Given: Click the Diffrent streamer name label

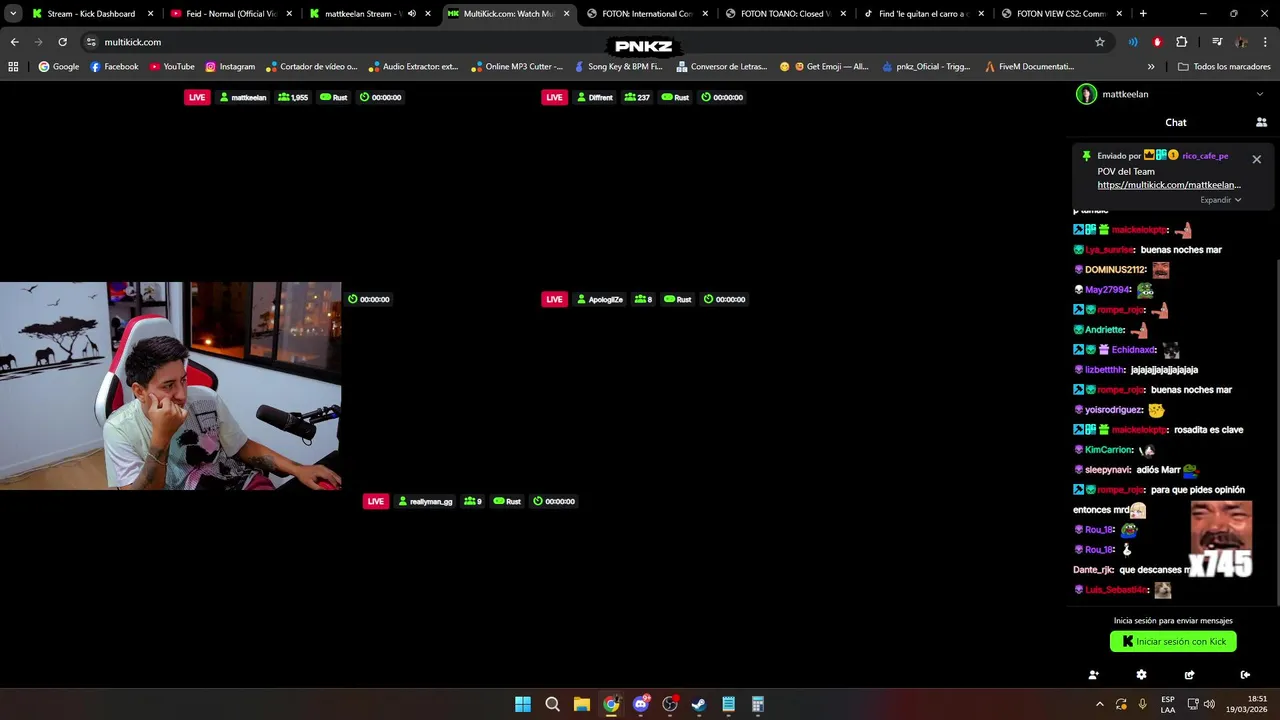Looking at the screenshot, I should pyautogui.click(x=594, y=97).
